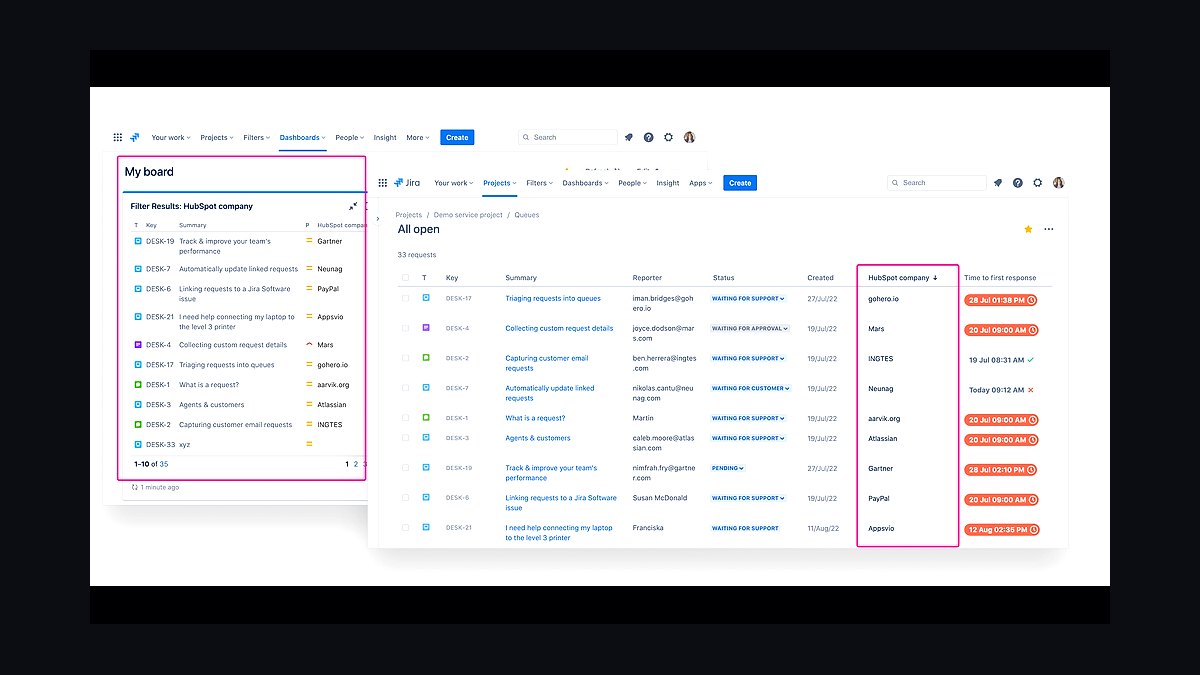Screen dimensions: 1200x675
Task: Check the DESK-4 row checkbox in queue
Action: point(405,328)
